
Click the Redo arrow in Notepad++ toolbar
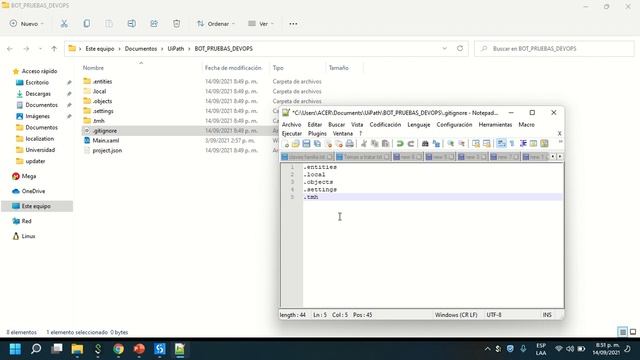click(411, 144)
